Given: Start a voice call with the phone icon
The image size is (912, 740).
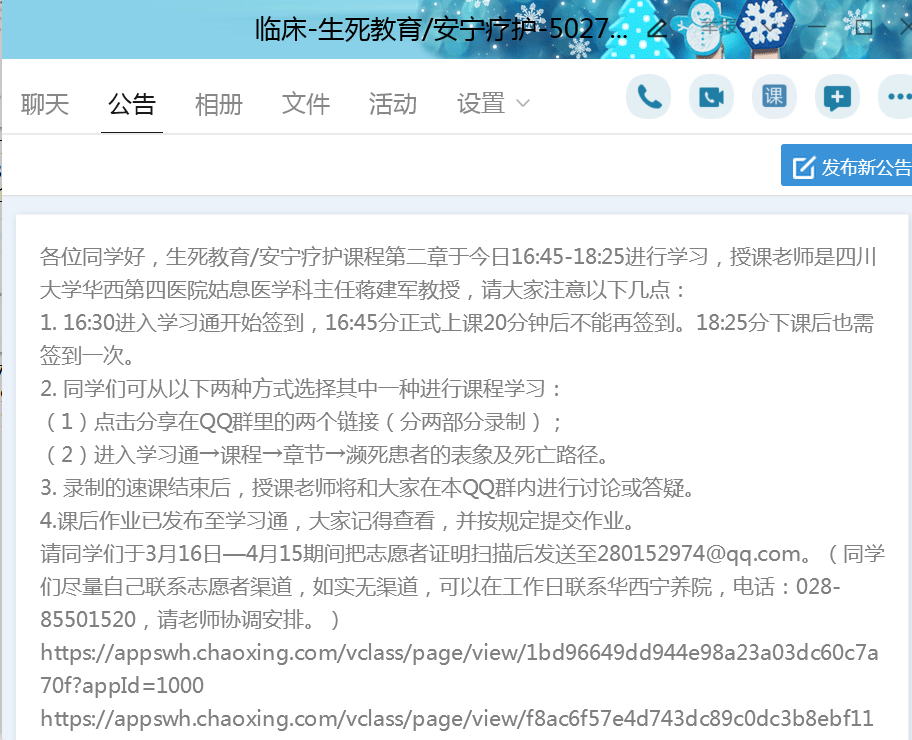Looking at the screenshot, I should 648,97.
